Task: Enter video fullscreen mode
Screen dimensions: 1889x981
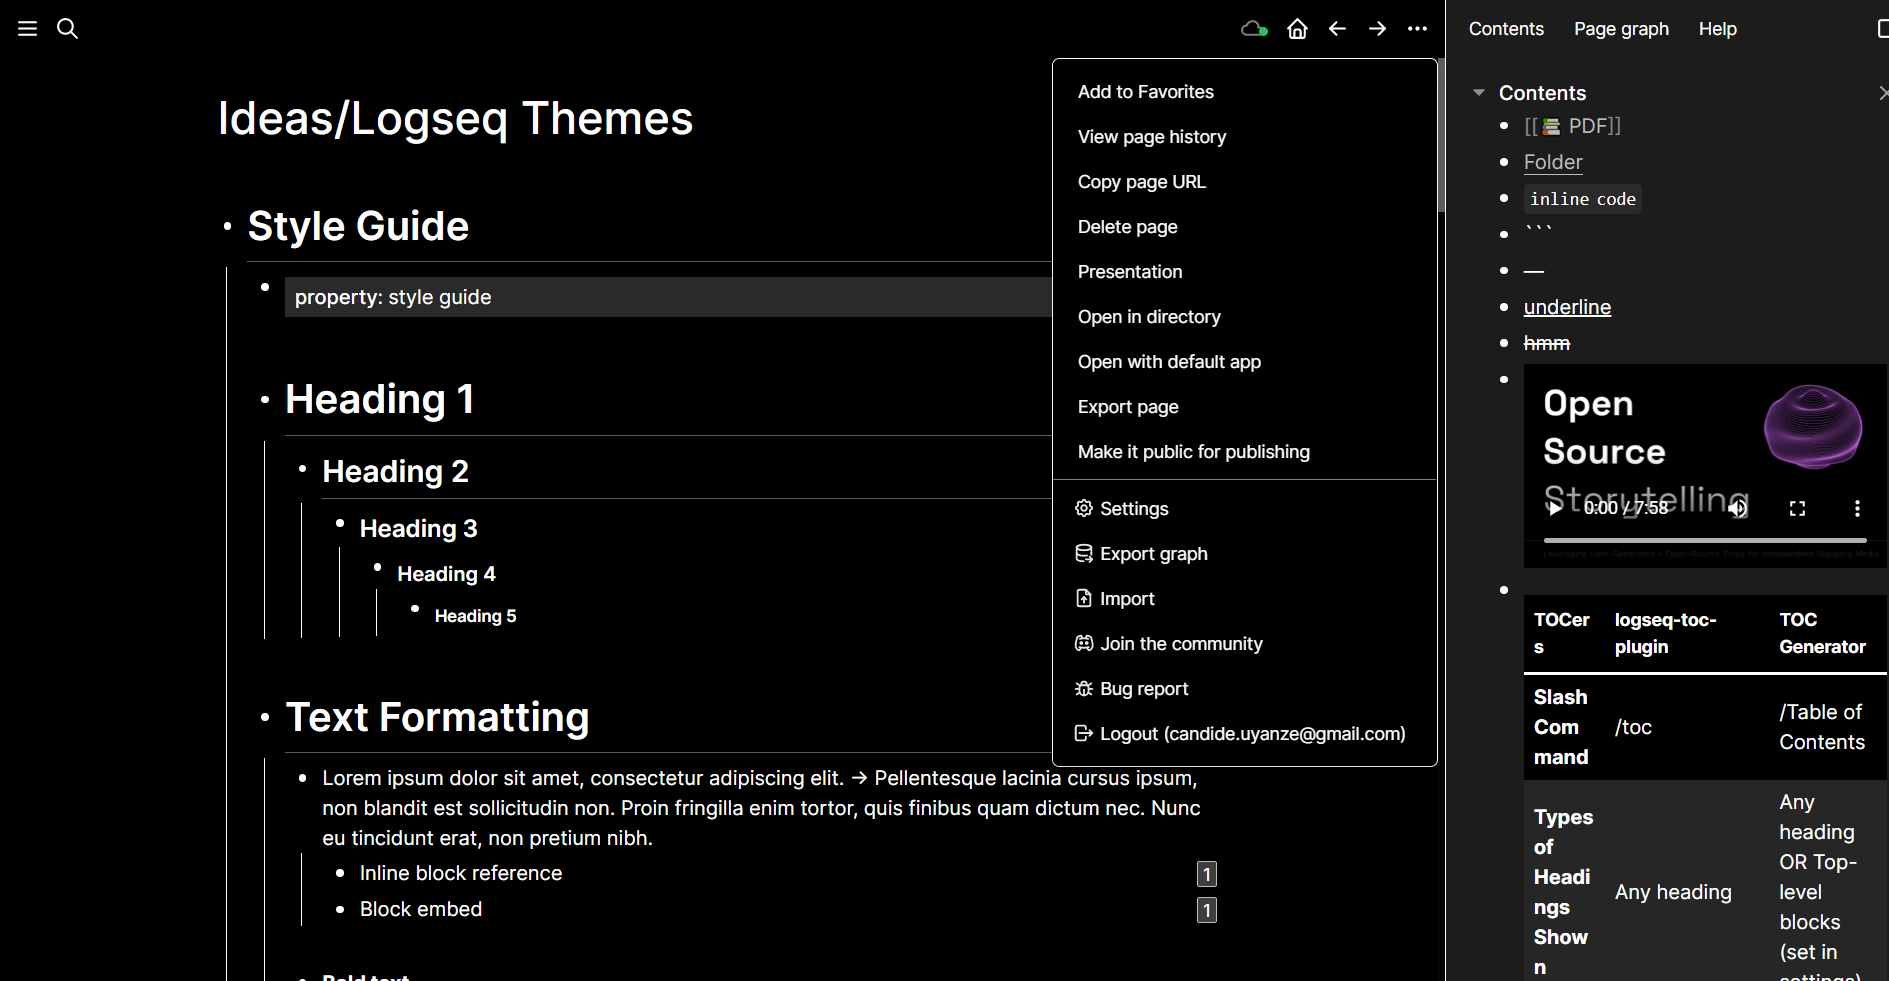Action: click(x=1797, y=508)
